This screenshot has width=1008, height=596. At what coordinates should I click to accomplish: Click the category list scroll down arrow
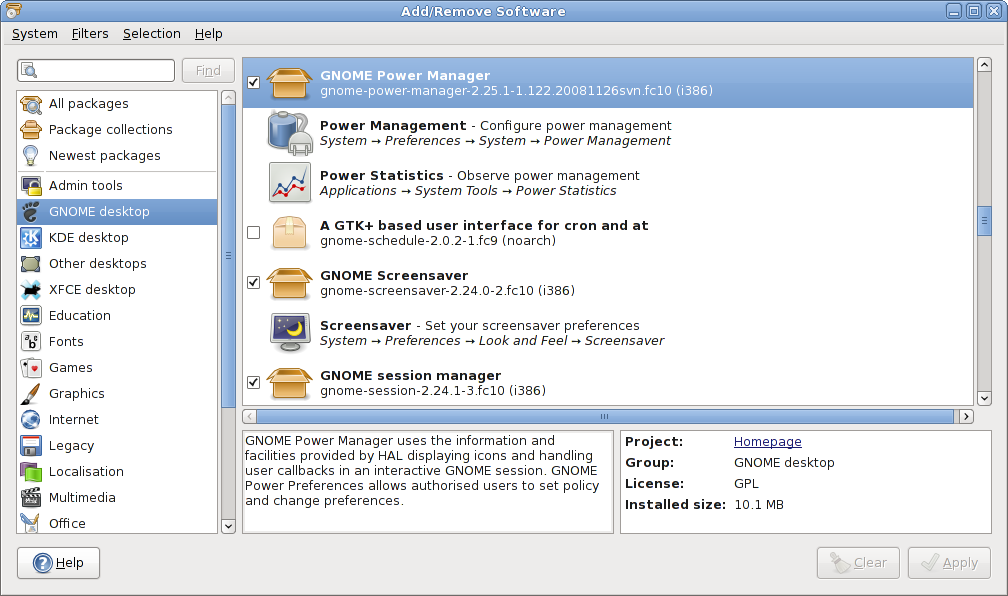coord(228,526)
